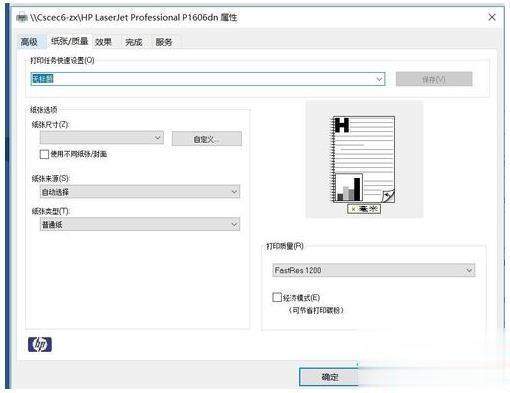Open the 打印质量 FastRes 1200 dropdown

pos(374,270)
